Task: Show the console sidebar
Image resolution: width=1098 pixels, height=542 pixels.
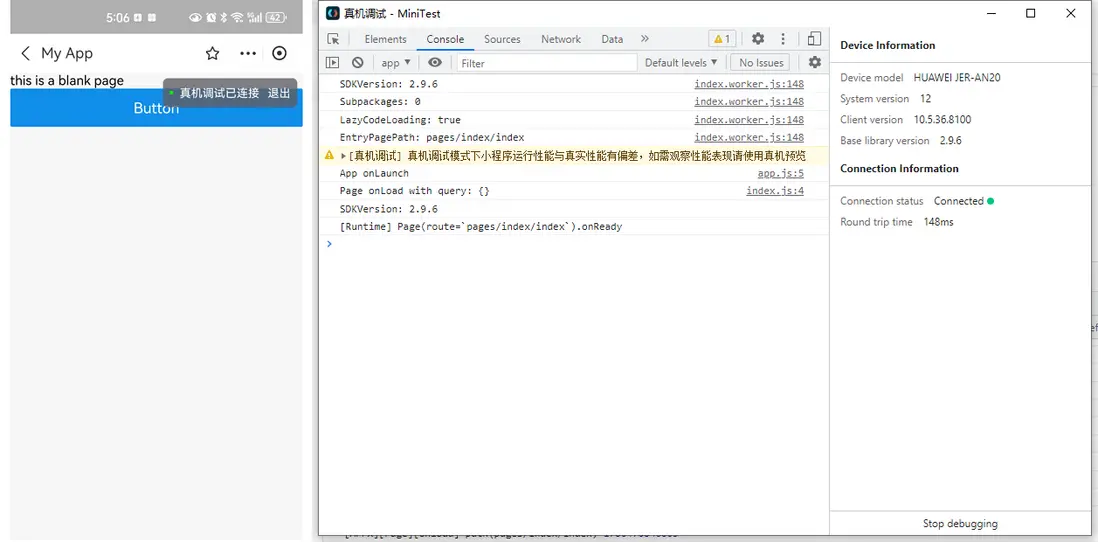Action: coord(333,62)
